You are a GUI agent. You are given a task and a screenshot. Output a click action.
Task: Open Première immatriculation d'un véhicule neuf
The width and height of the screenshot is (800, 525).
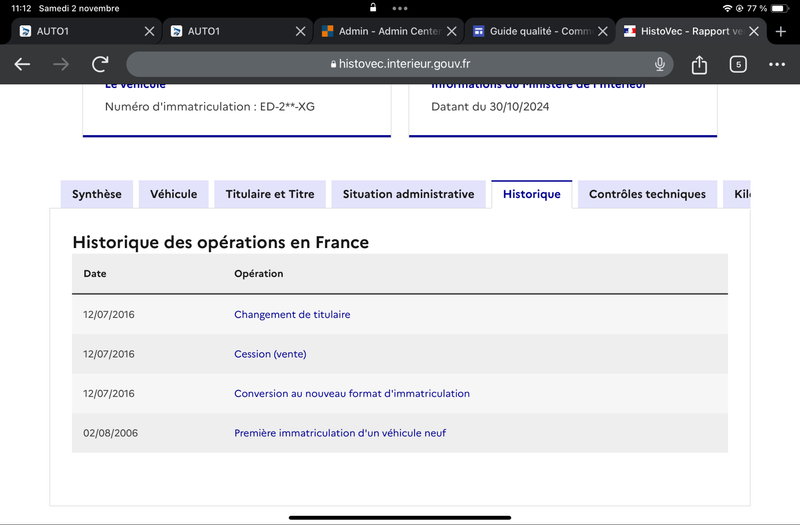[340, 433]
